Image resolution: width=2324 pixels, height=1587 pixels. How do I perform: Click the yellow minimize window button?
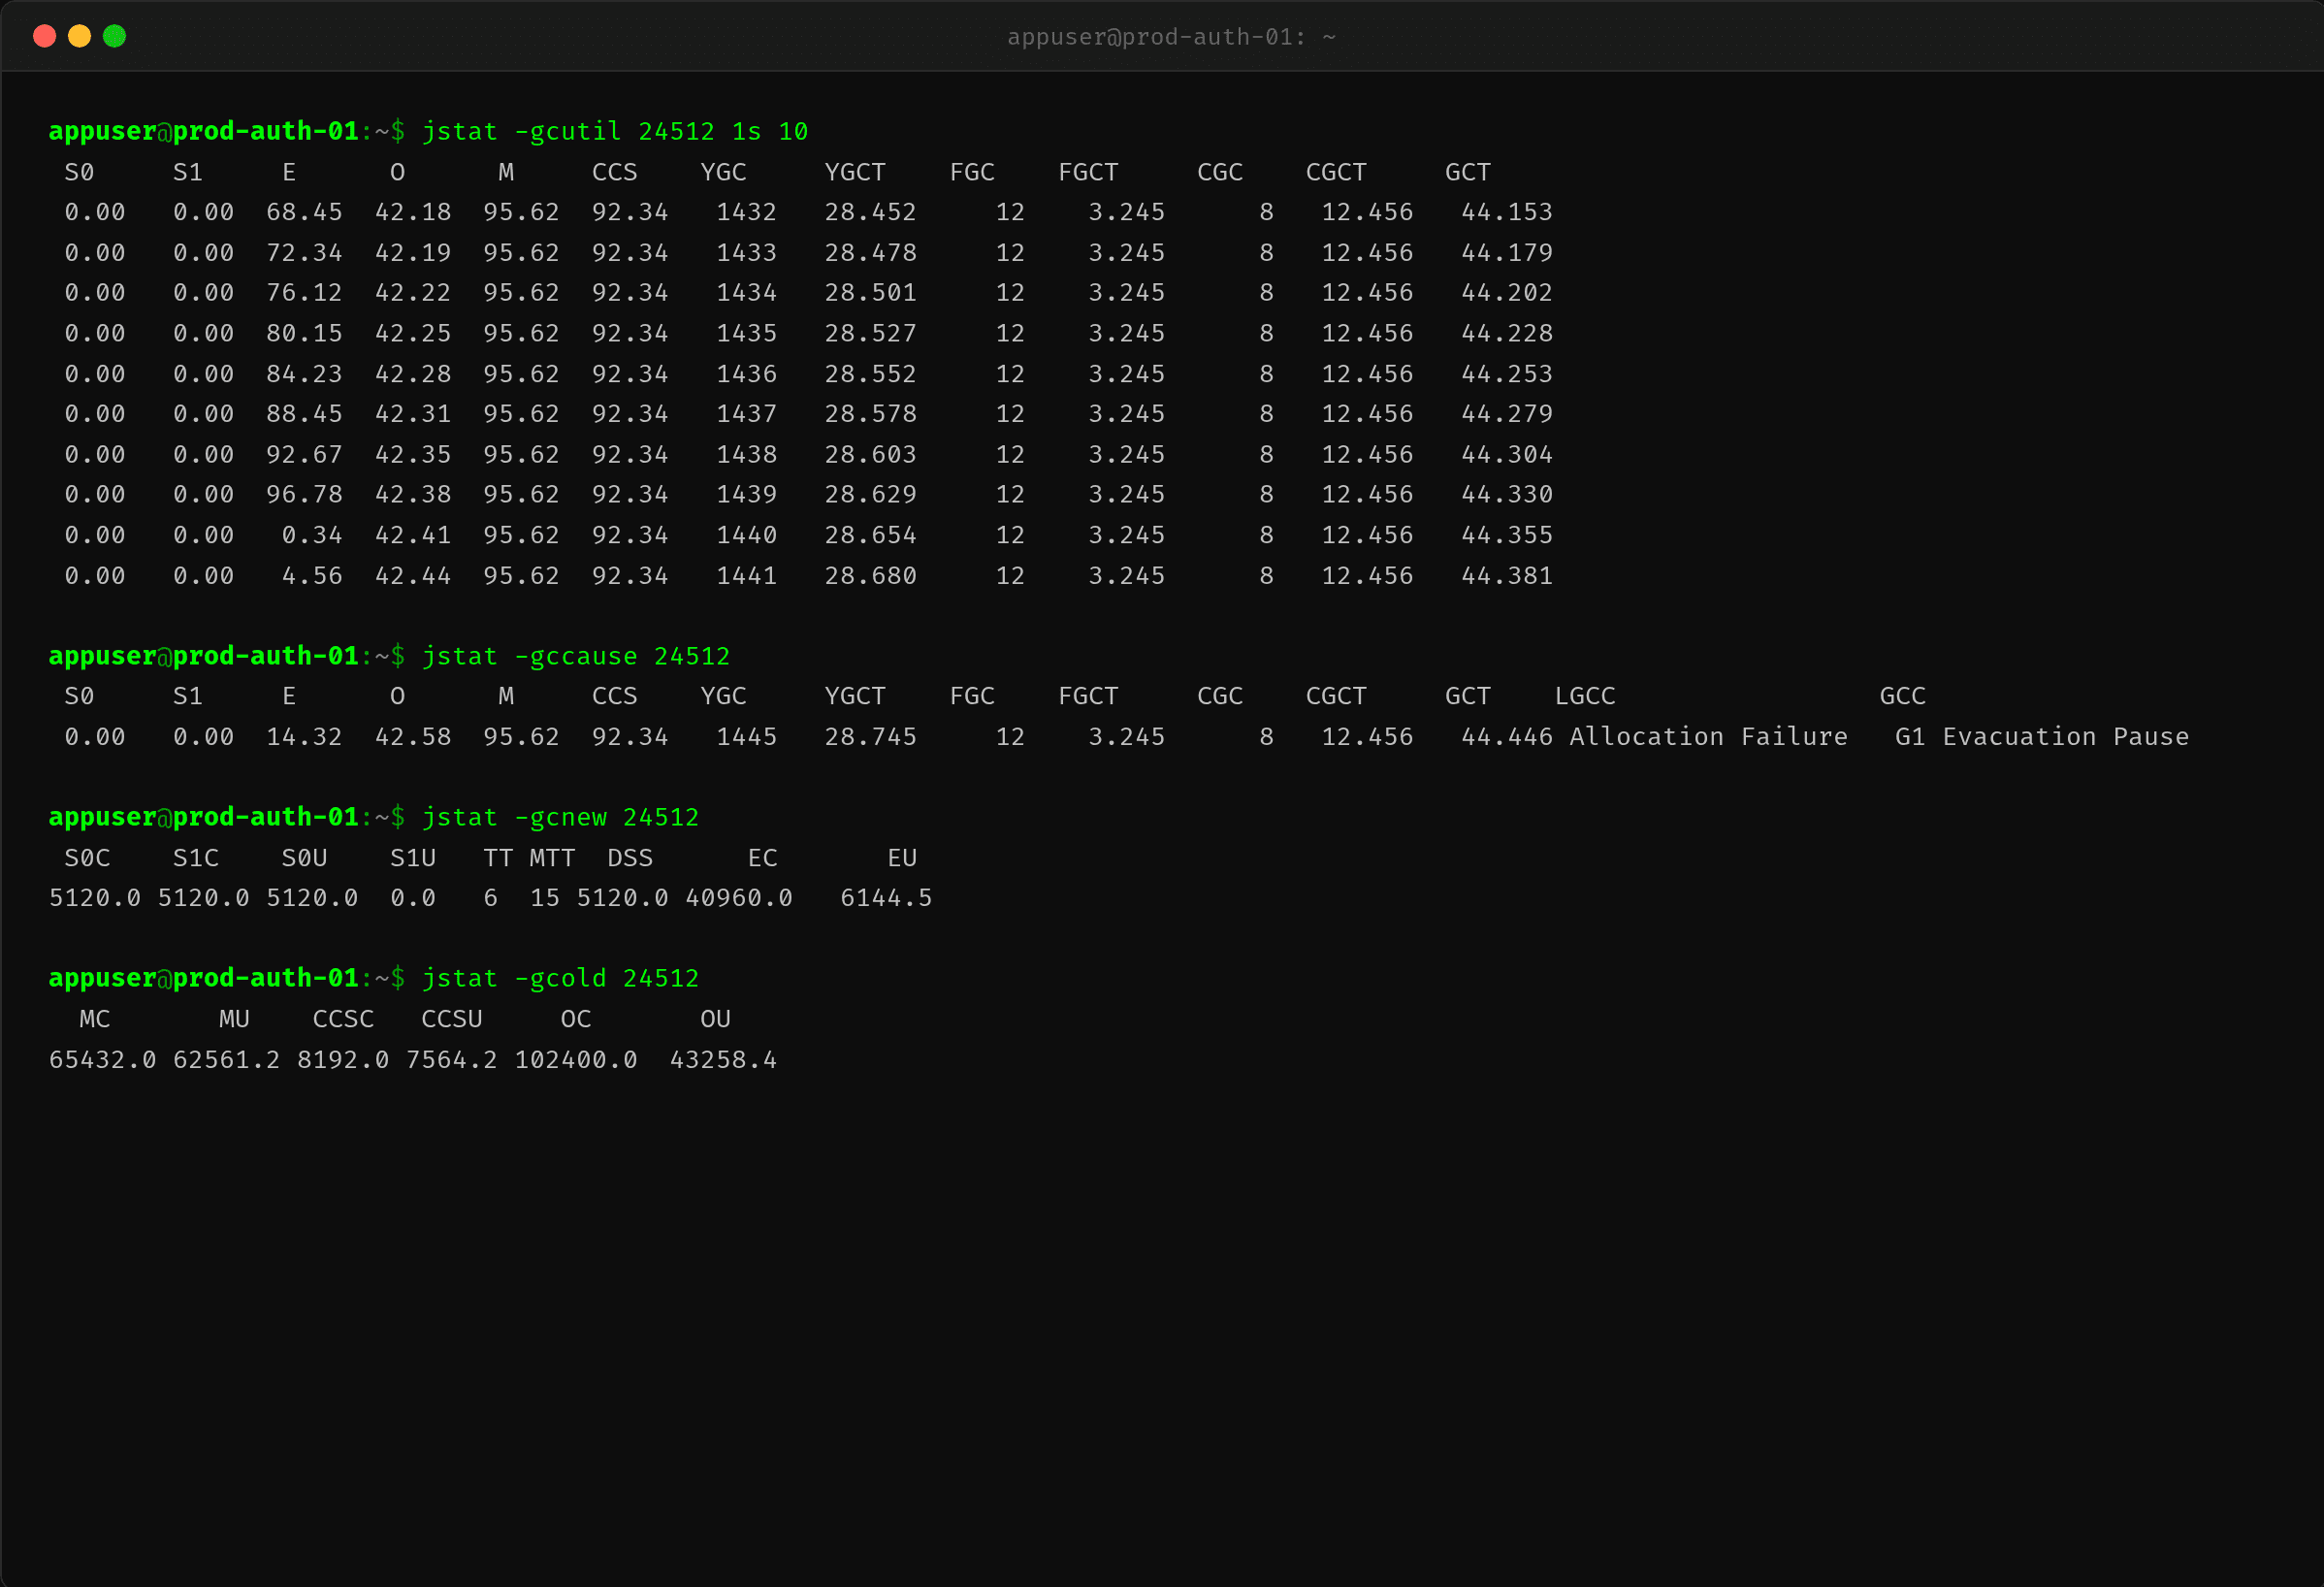[79, 36]
